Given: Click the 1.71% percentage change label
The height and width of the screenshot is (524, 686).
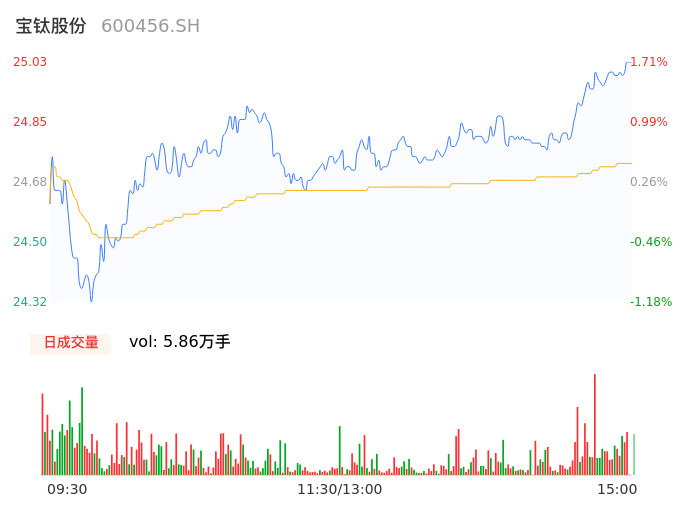Looking at the screenshot, I should pos(649,62).
